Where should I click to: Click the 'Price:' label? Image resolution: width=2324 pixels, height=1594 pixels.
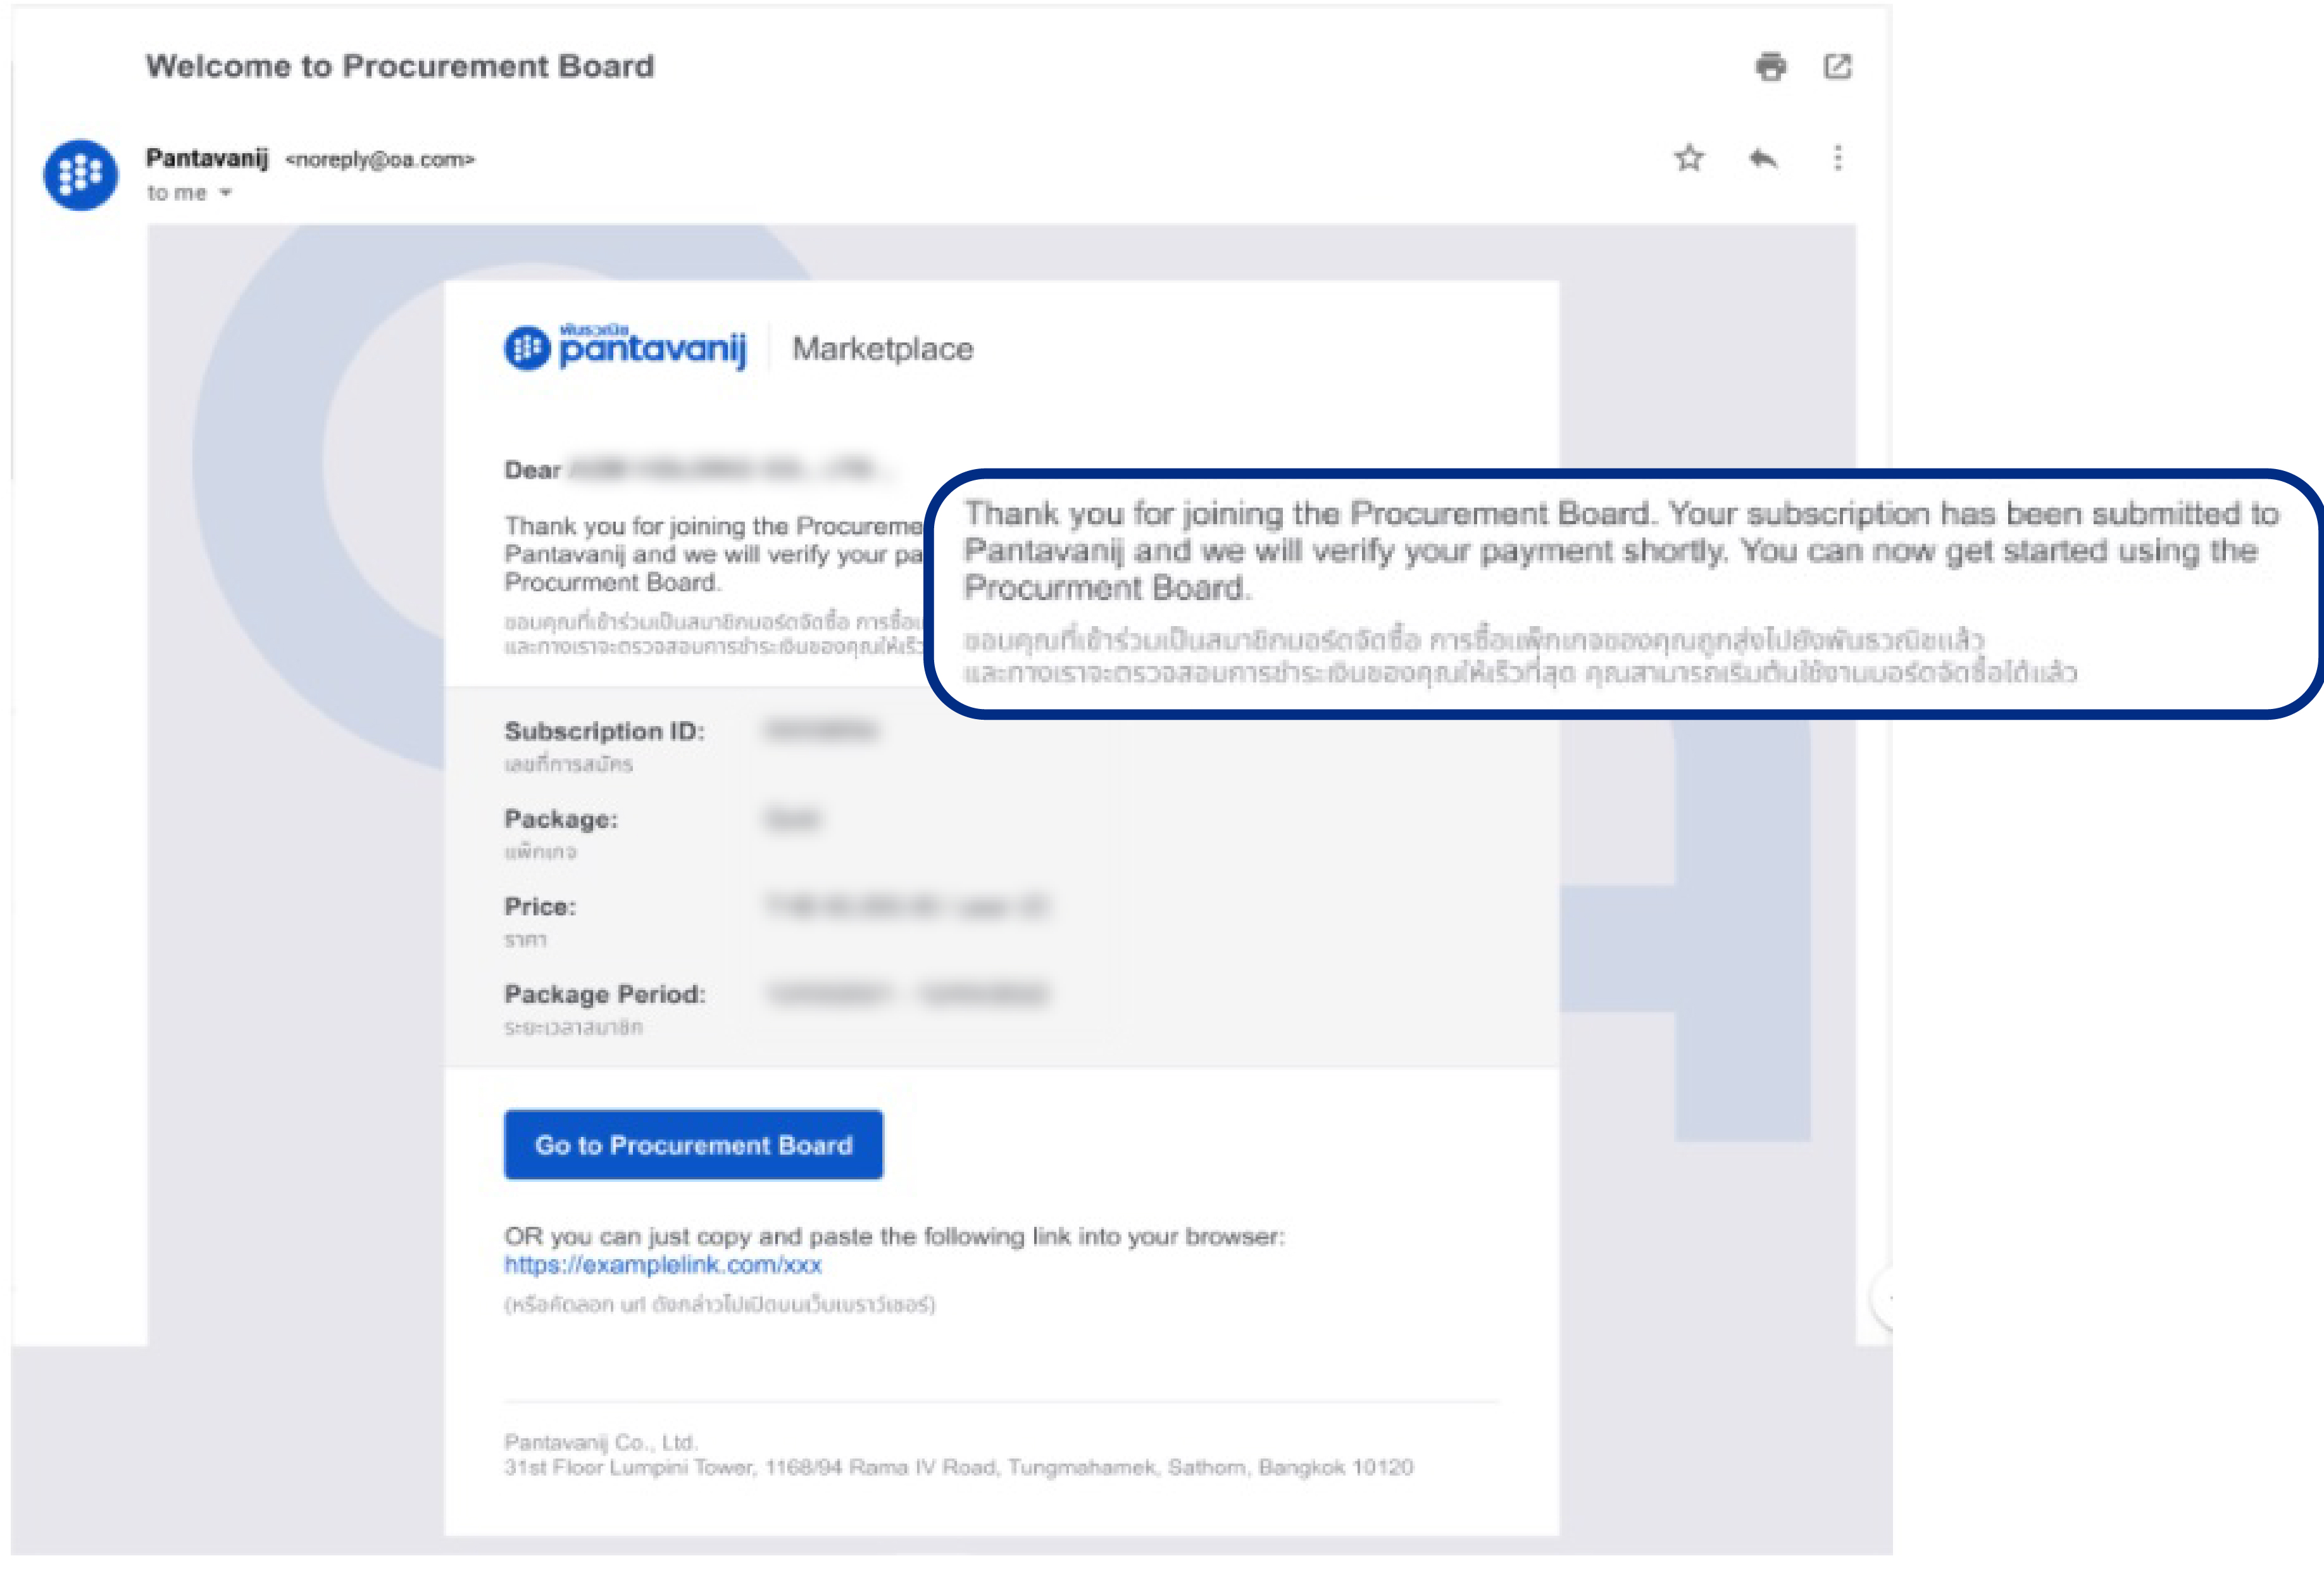point(540,907)
